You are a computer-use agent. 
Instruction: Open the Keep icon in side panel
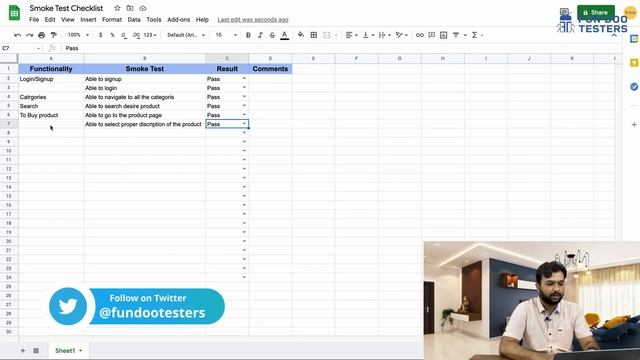click(634, 63)
